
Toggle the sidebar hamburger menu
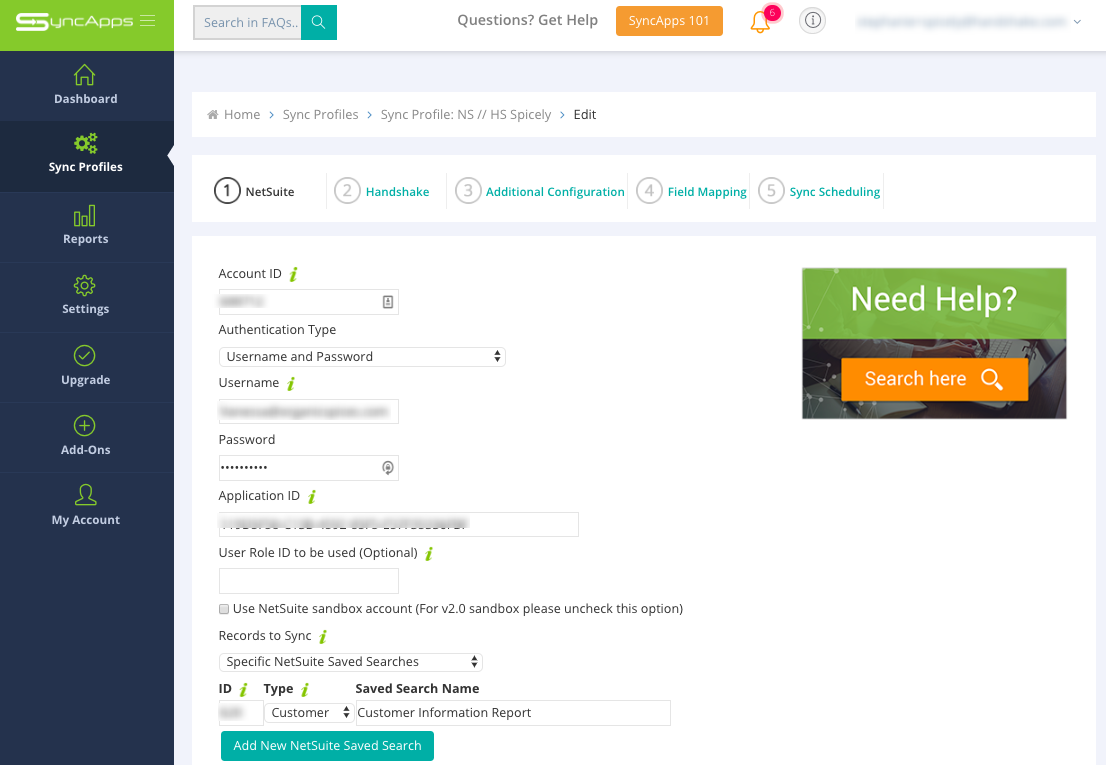click(x=147, y=20)
